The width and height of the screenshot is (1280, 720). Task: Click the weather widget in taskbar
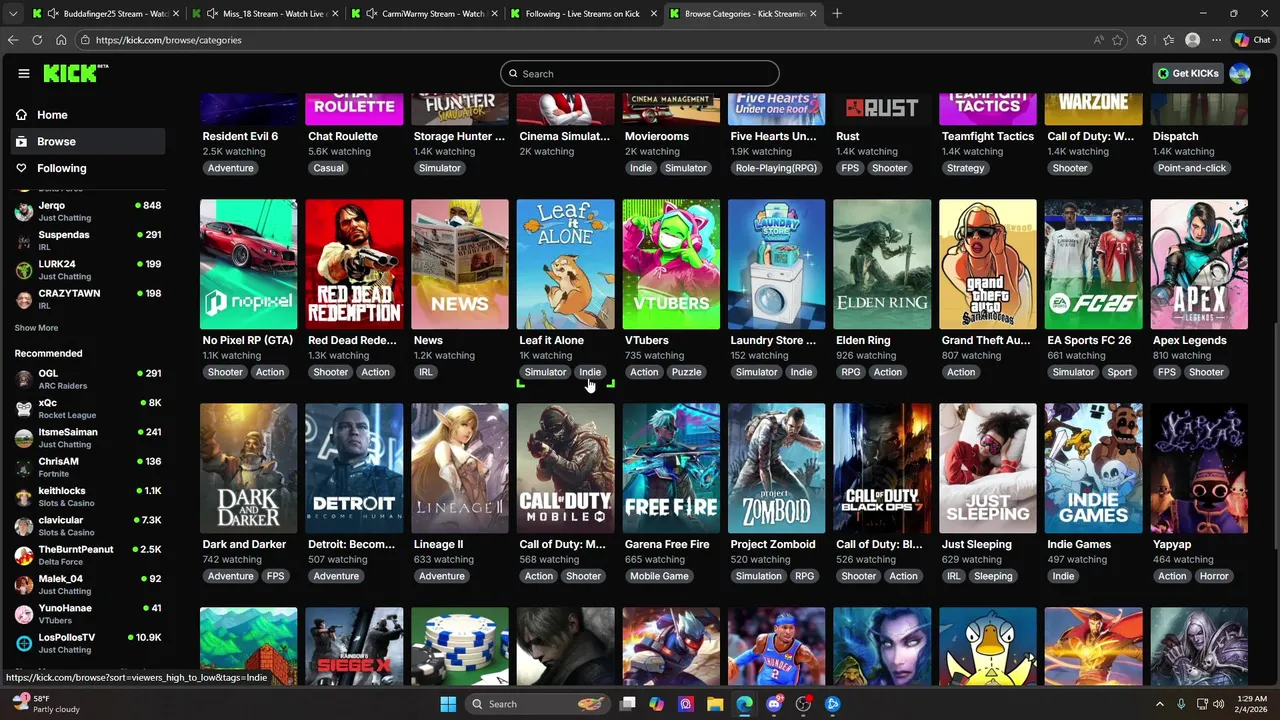coord(45,704)
